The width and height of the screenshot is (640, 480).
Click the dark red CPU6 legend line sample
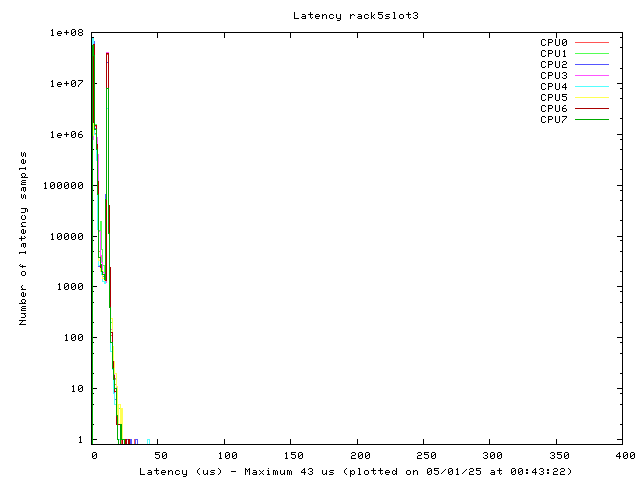pyautogui.click(x=592, y=109)
